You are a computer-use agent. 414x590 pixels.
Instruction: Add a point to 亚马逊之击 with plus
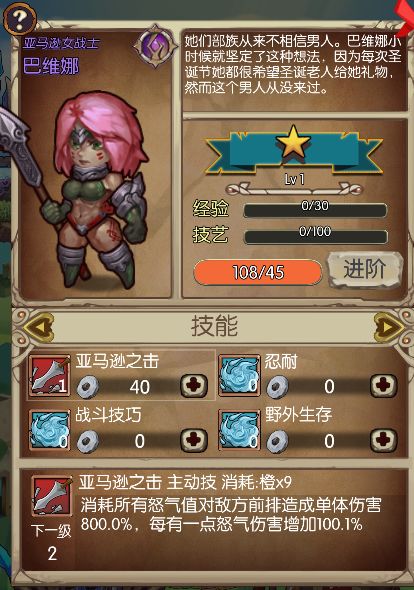[x=194, y=386]
